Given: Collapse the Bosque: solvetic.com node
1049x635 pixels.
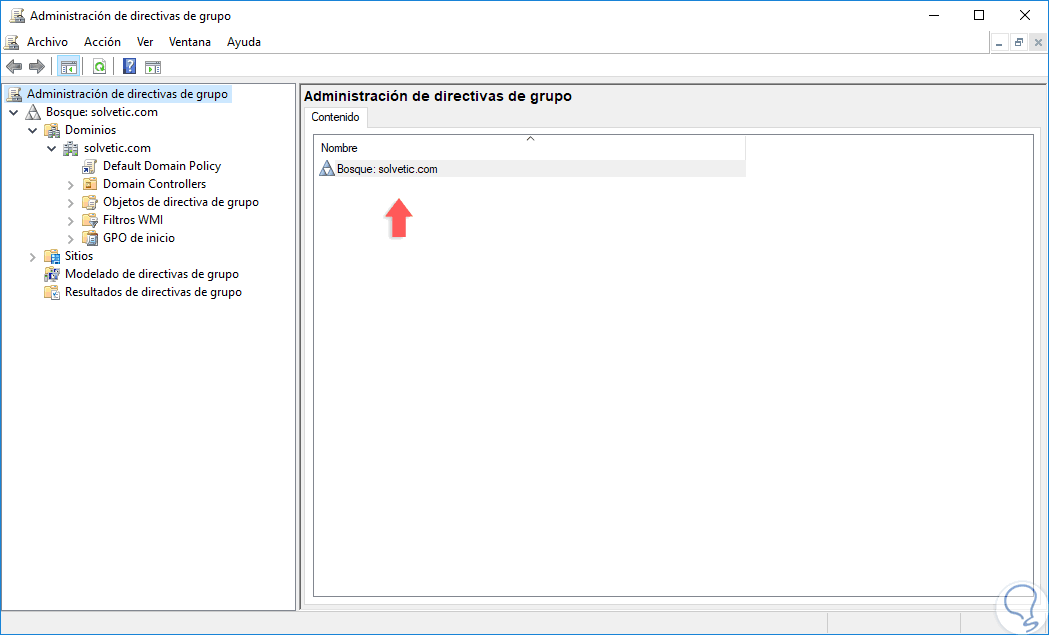Looking at the screenshot, I should [14, 112].
